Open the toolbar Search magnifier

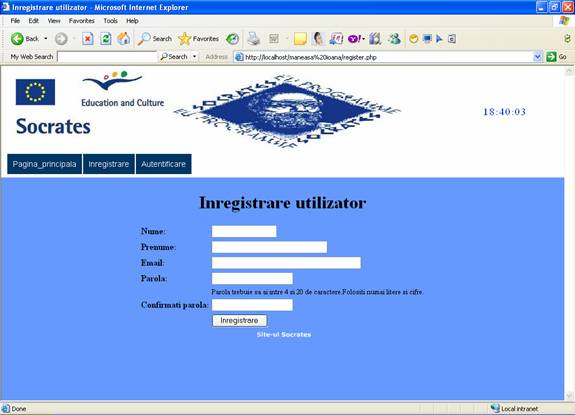point(144,38)
